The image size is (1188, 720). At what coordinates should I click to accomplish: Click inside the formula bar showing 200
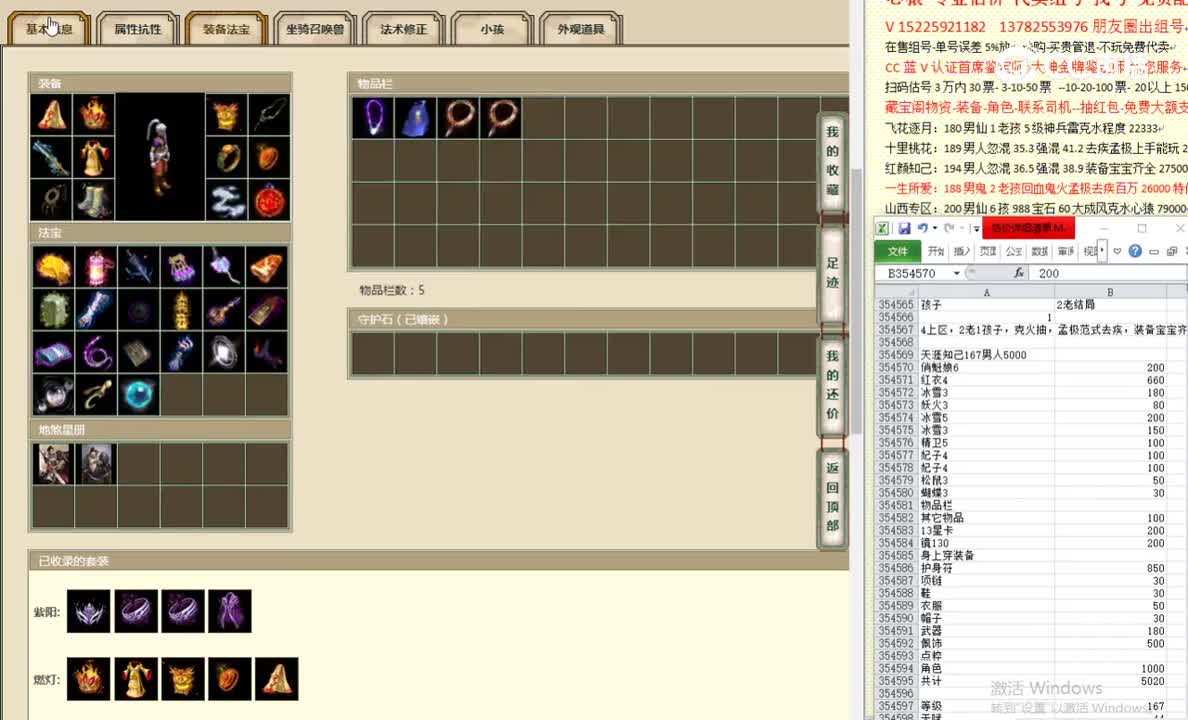point(1060,272)
